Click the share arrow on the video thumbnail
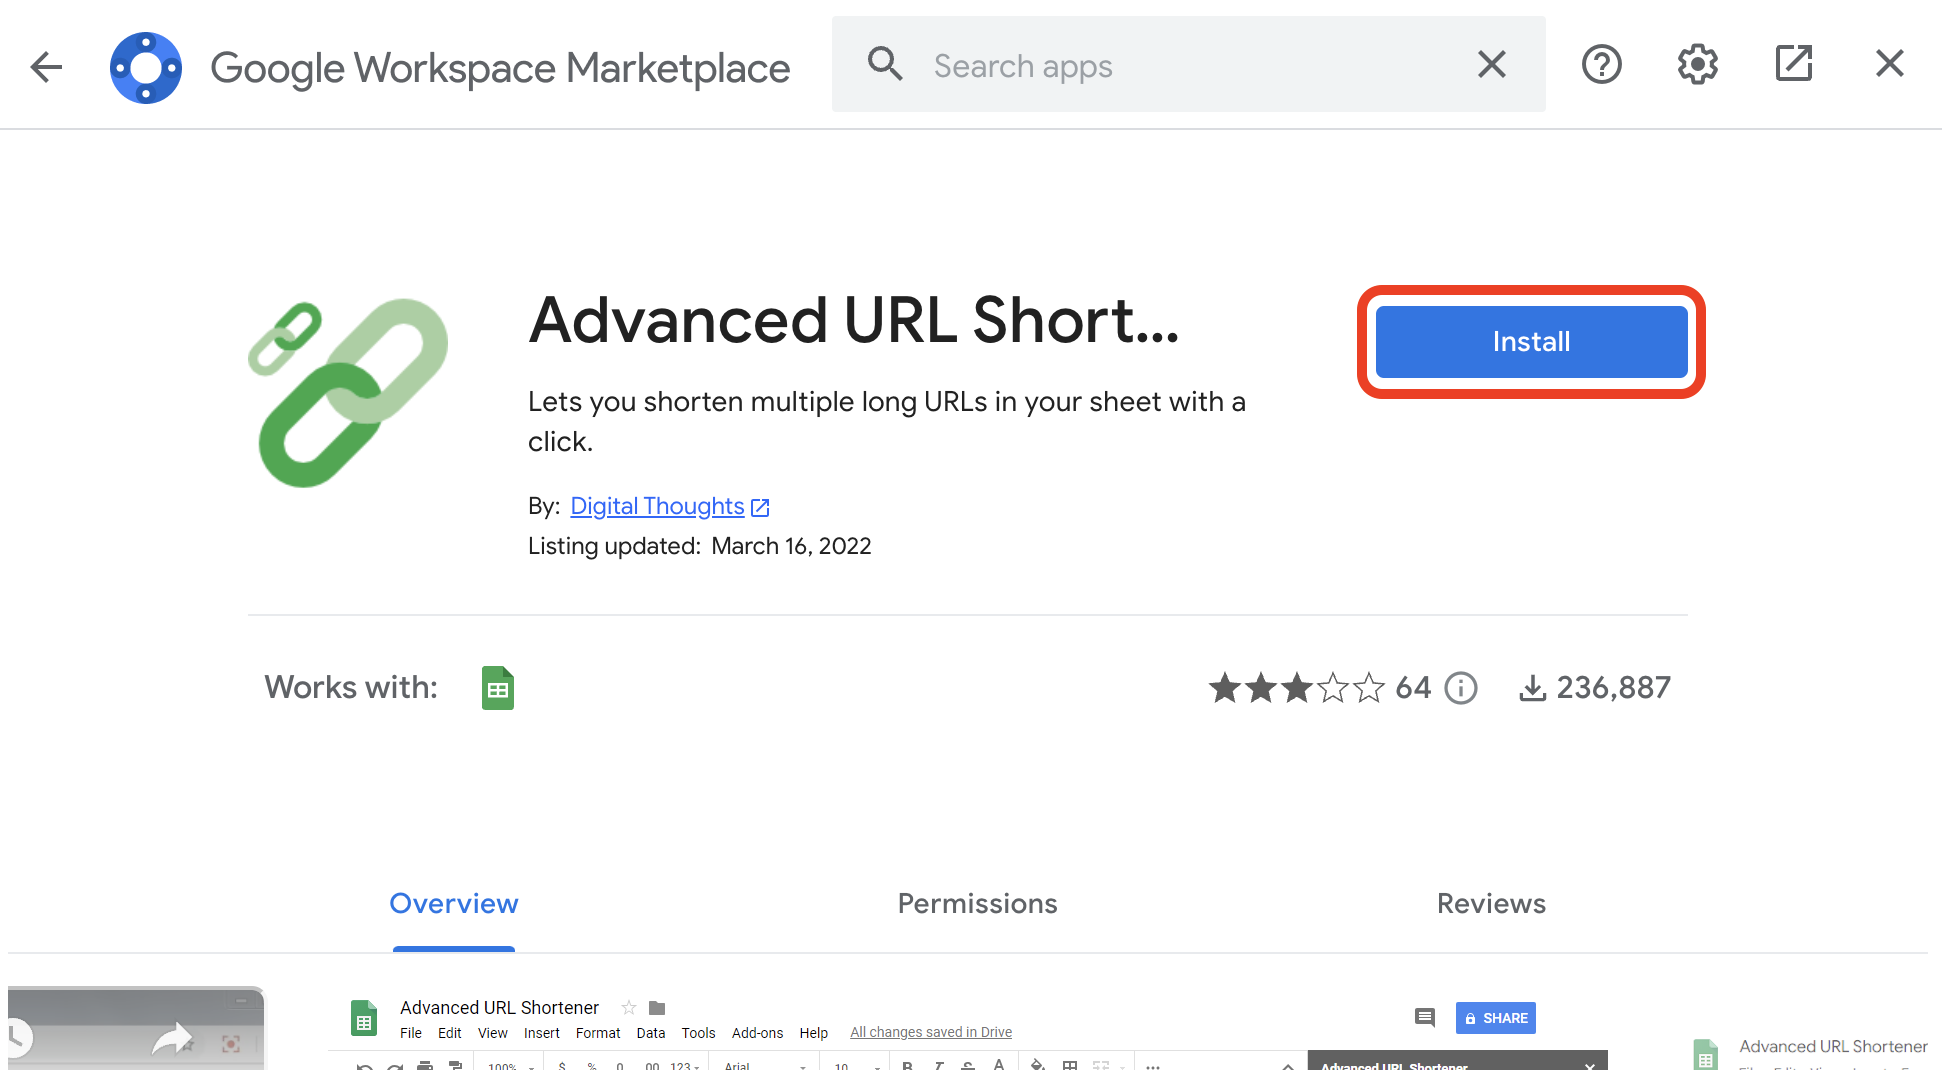Screen dimensions: 1942x1070 pyautogui.click(x=173, y=1038)
